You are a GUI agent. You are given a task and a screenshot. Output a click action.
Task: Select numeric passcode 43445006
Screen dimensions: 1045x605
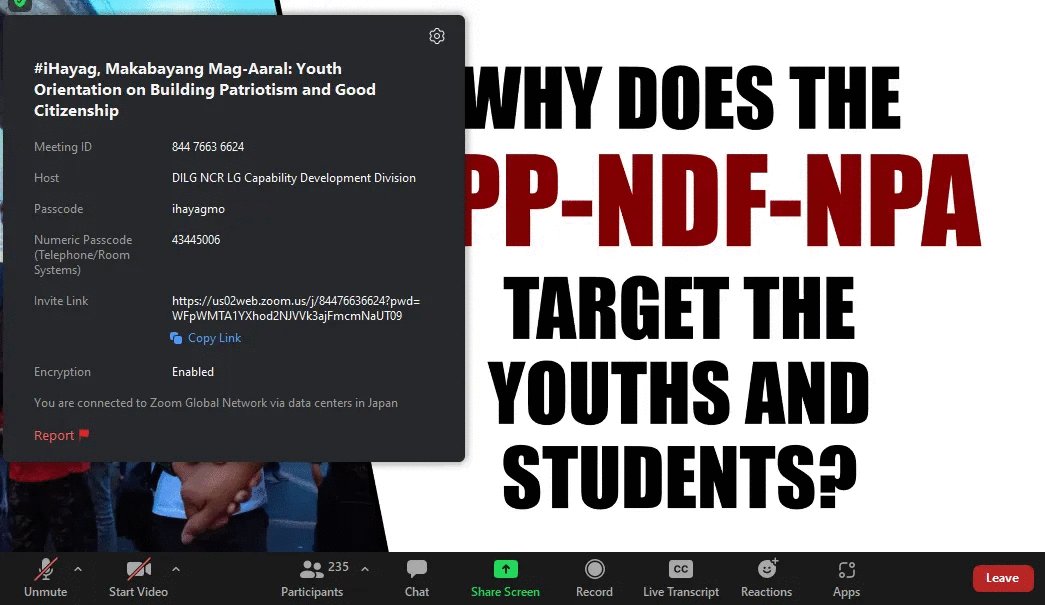(x=196, y=239)
